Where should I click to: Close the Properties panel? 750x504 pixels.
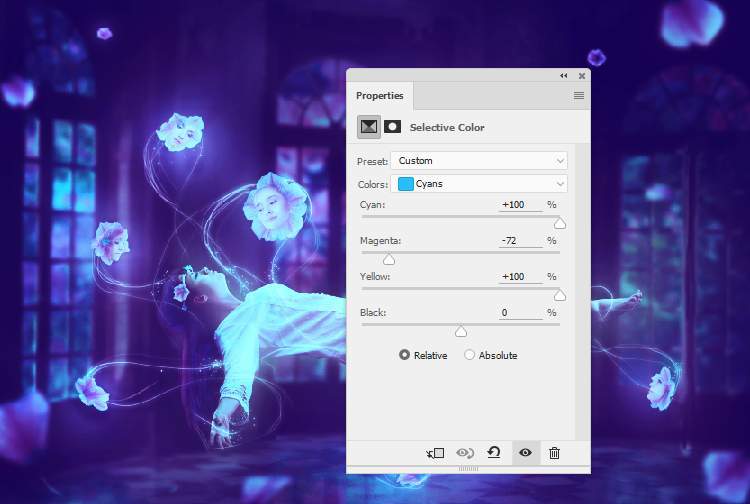coord(582,76)
